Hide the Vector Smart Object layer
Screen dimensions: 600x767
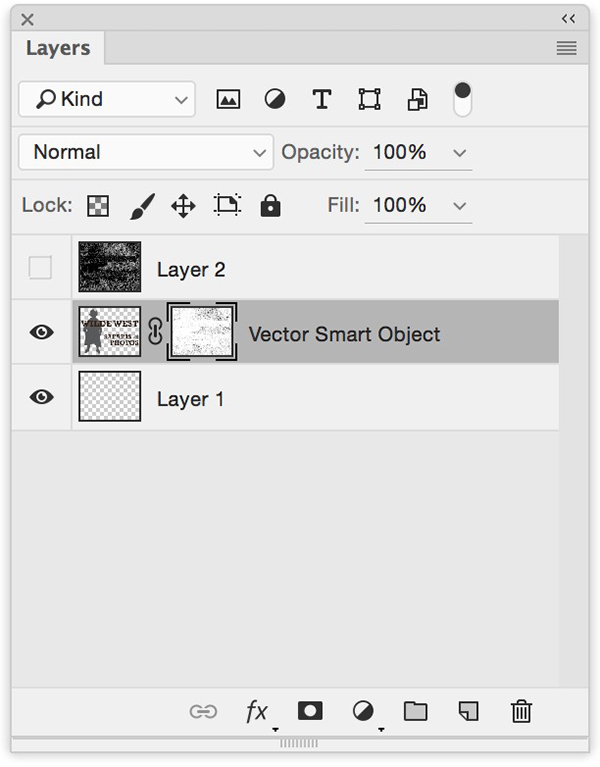[x=42, y=332]
